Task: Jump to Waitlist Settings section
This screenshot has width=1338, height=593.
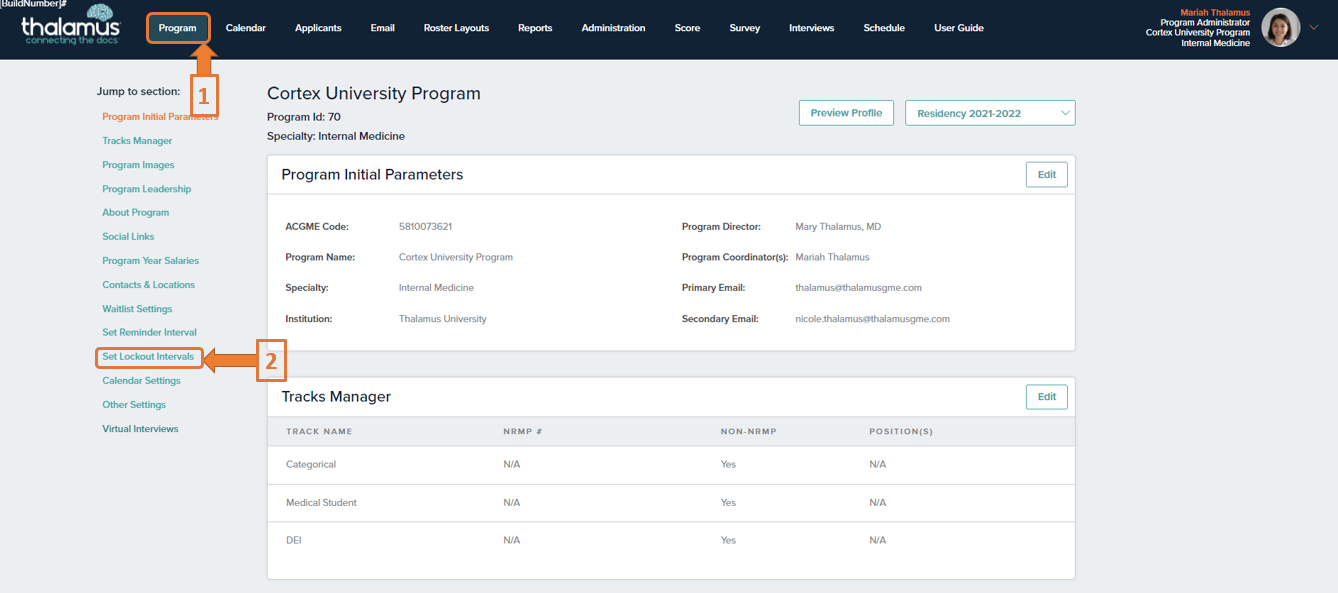Action: [137, 309]
